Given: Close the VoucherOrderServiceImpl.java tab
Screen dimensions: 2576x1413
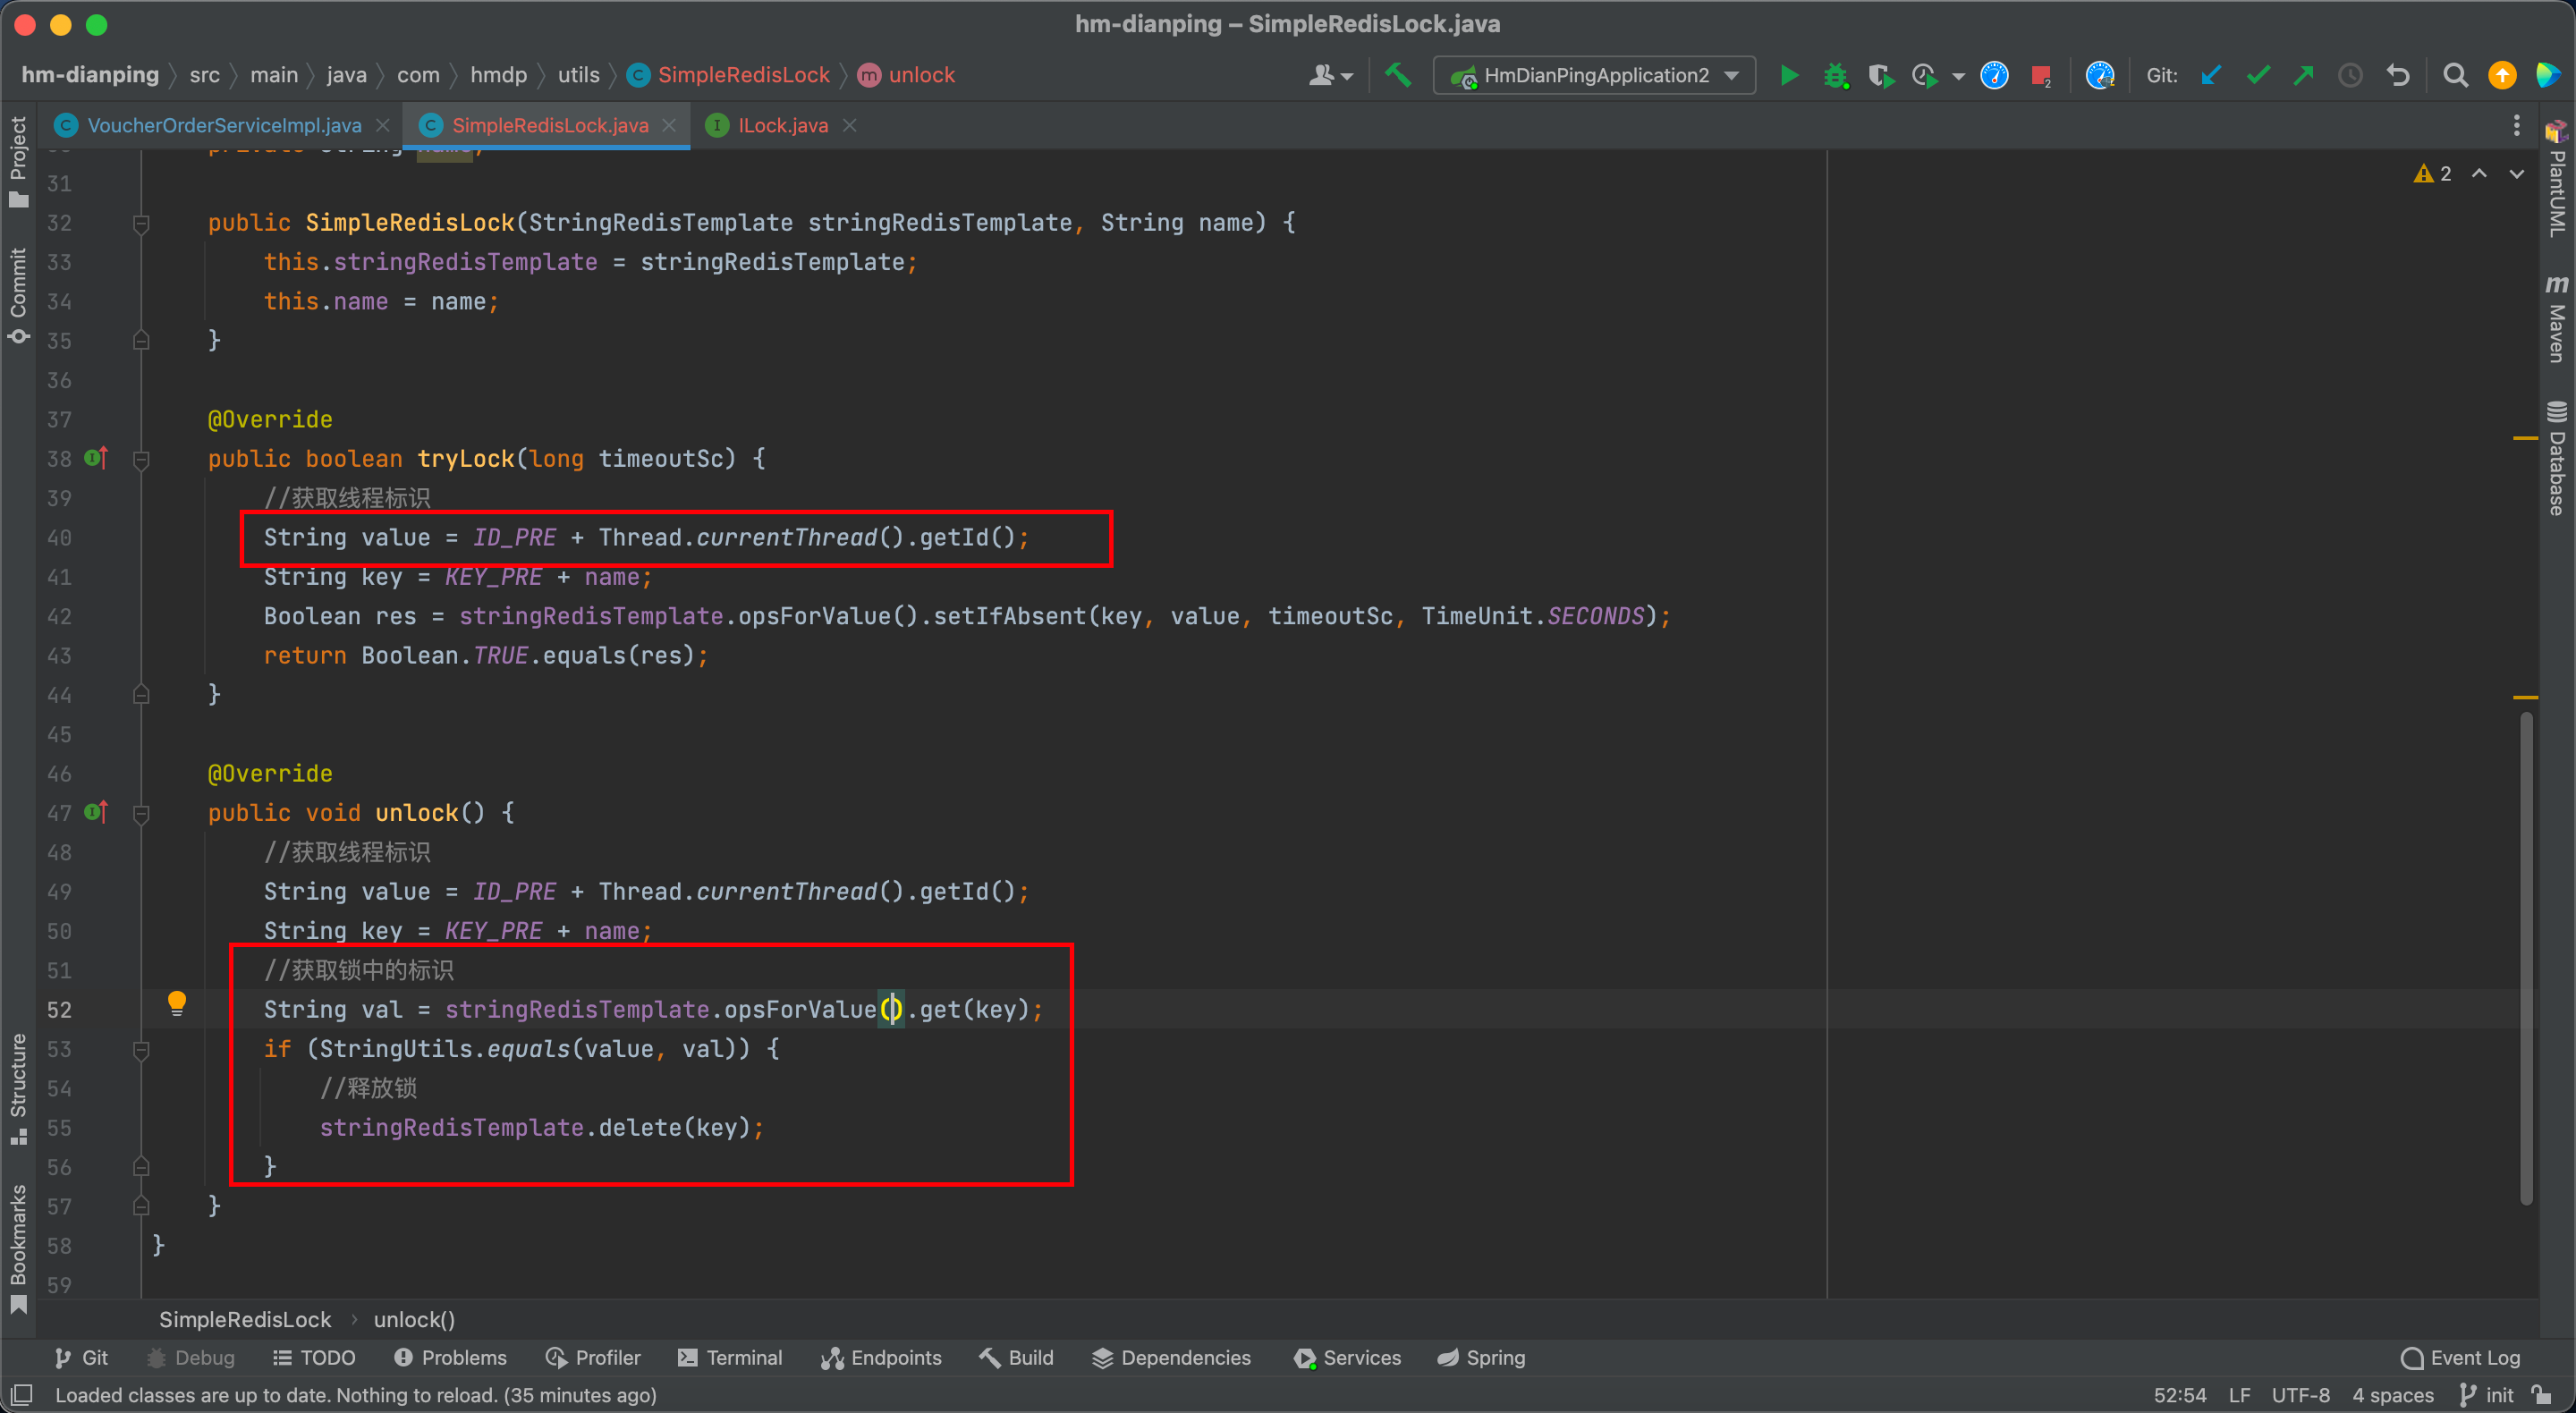Looking at the screenshot, I should pyautogui.click(x=383, y=125).
